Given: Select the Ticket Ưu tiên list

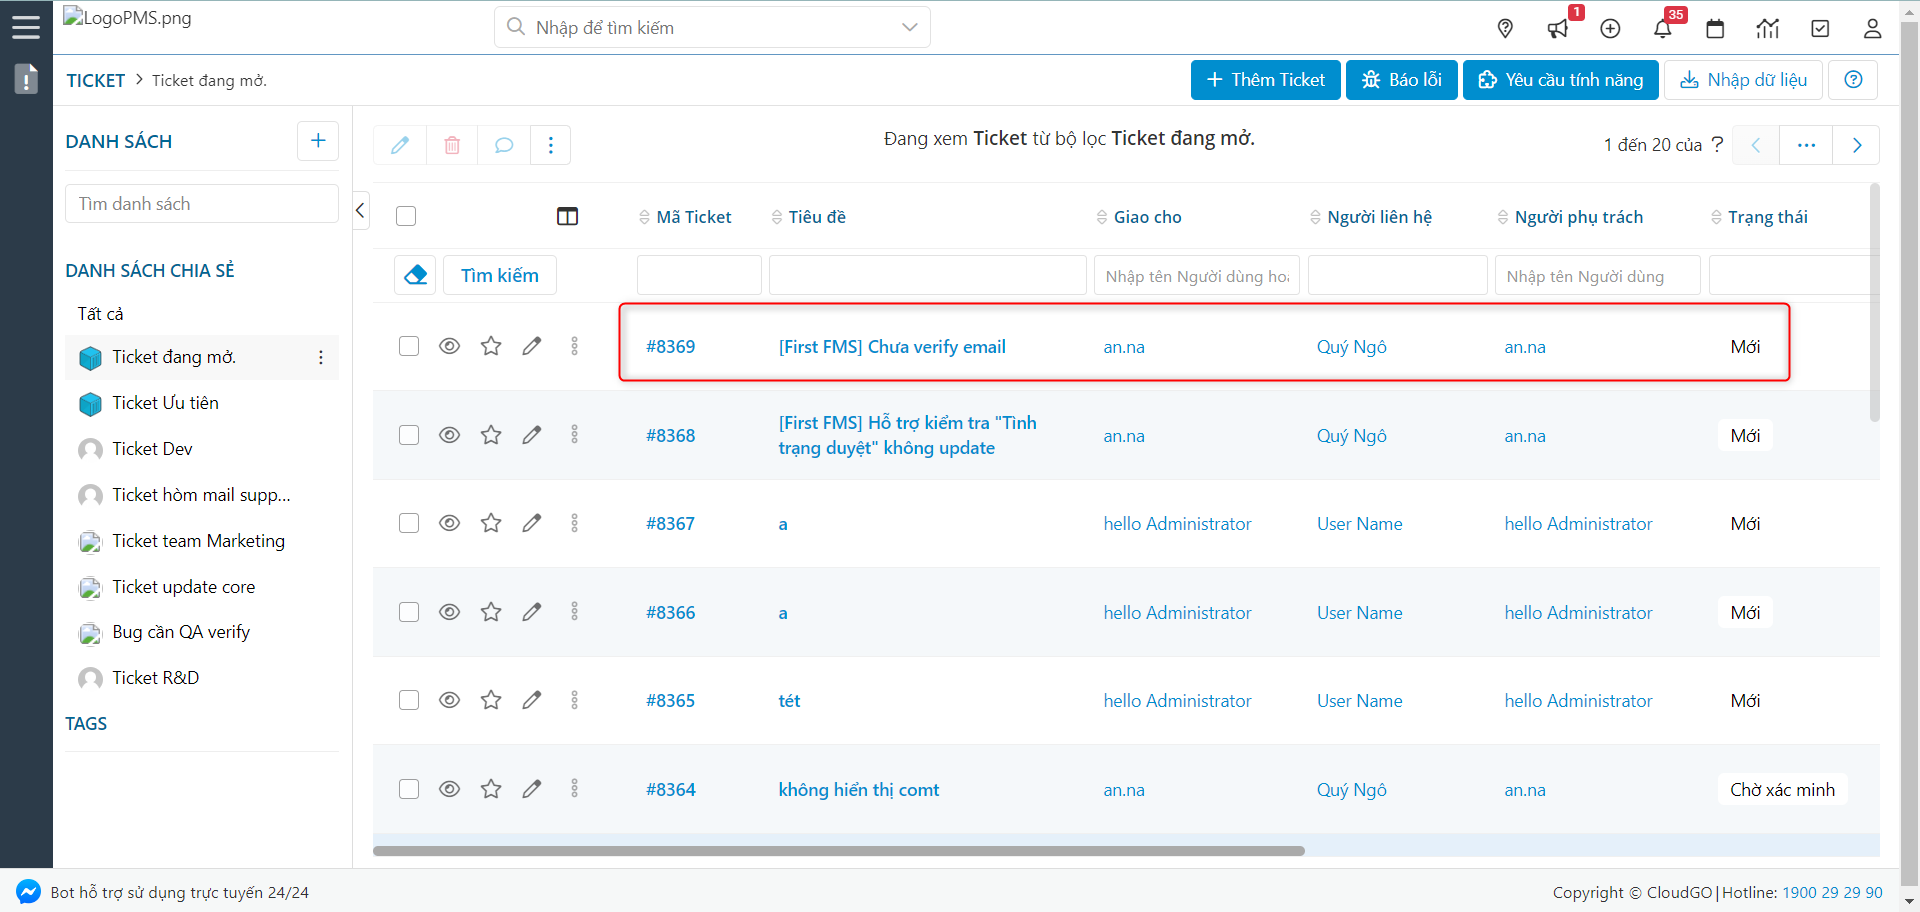Looking at the screenshot, I should pyautogui.click(x=165, y=403).
